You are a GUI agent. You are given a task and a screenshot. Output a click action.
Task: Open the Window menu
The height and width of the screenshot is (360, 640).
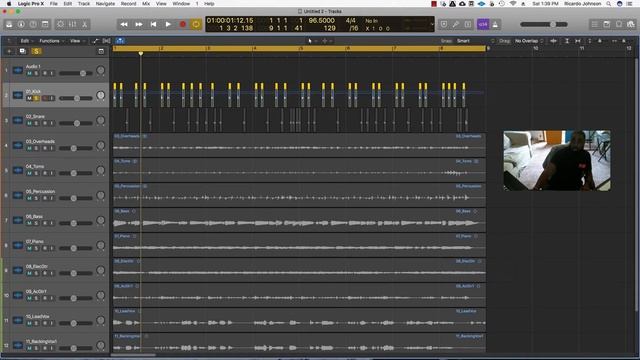click(181, 4)
